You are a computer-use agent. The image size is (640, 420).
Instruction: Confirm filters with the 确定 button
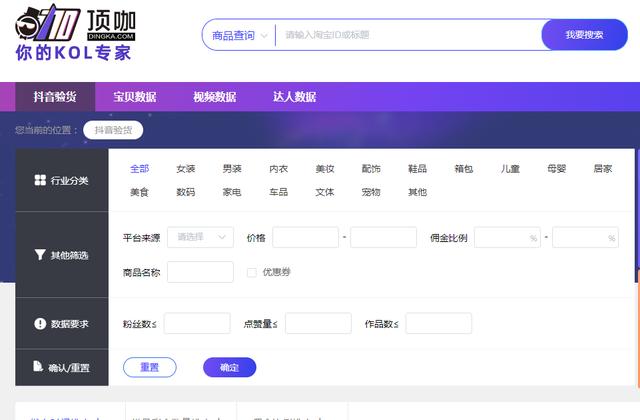tap(229, 367)
